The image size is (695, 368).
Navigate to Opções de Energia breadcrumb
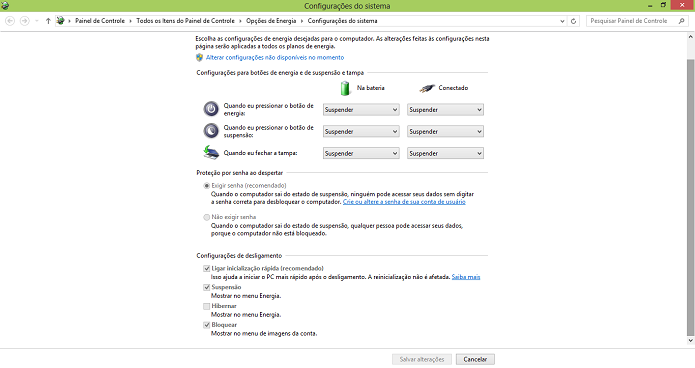[x=271, y=21]
